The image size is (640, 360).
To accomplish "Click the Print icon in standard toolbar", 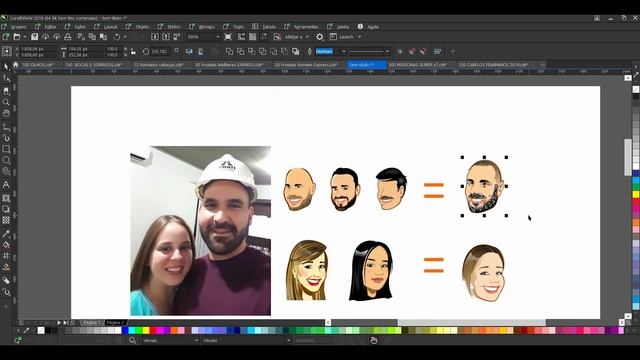I will (68, 37).
